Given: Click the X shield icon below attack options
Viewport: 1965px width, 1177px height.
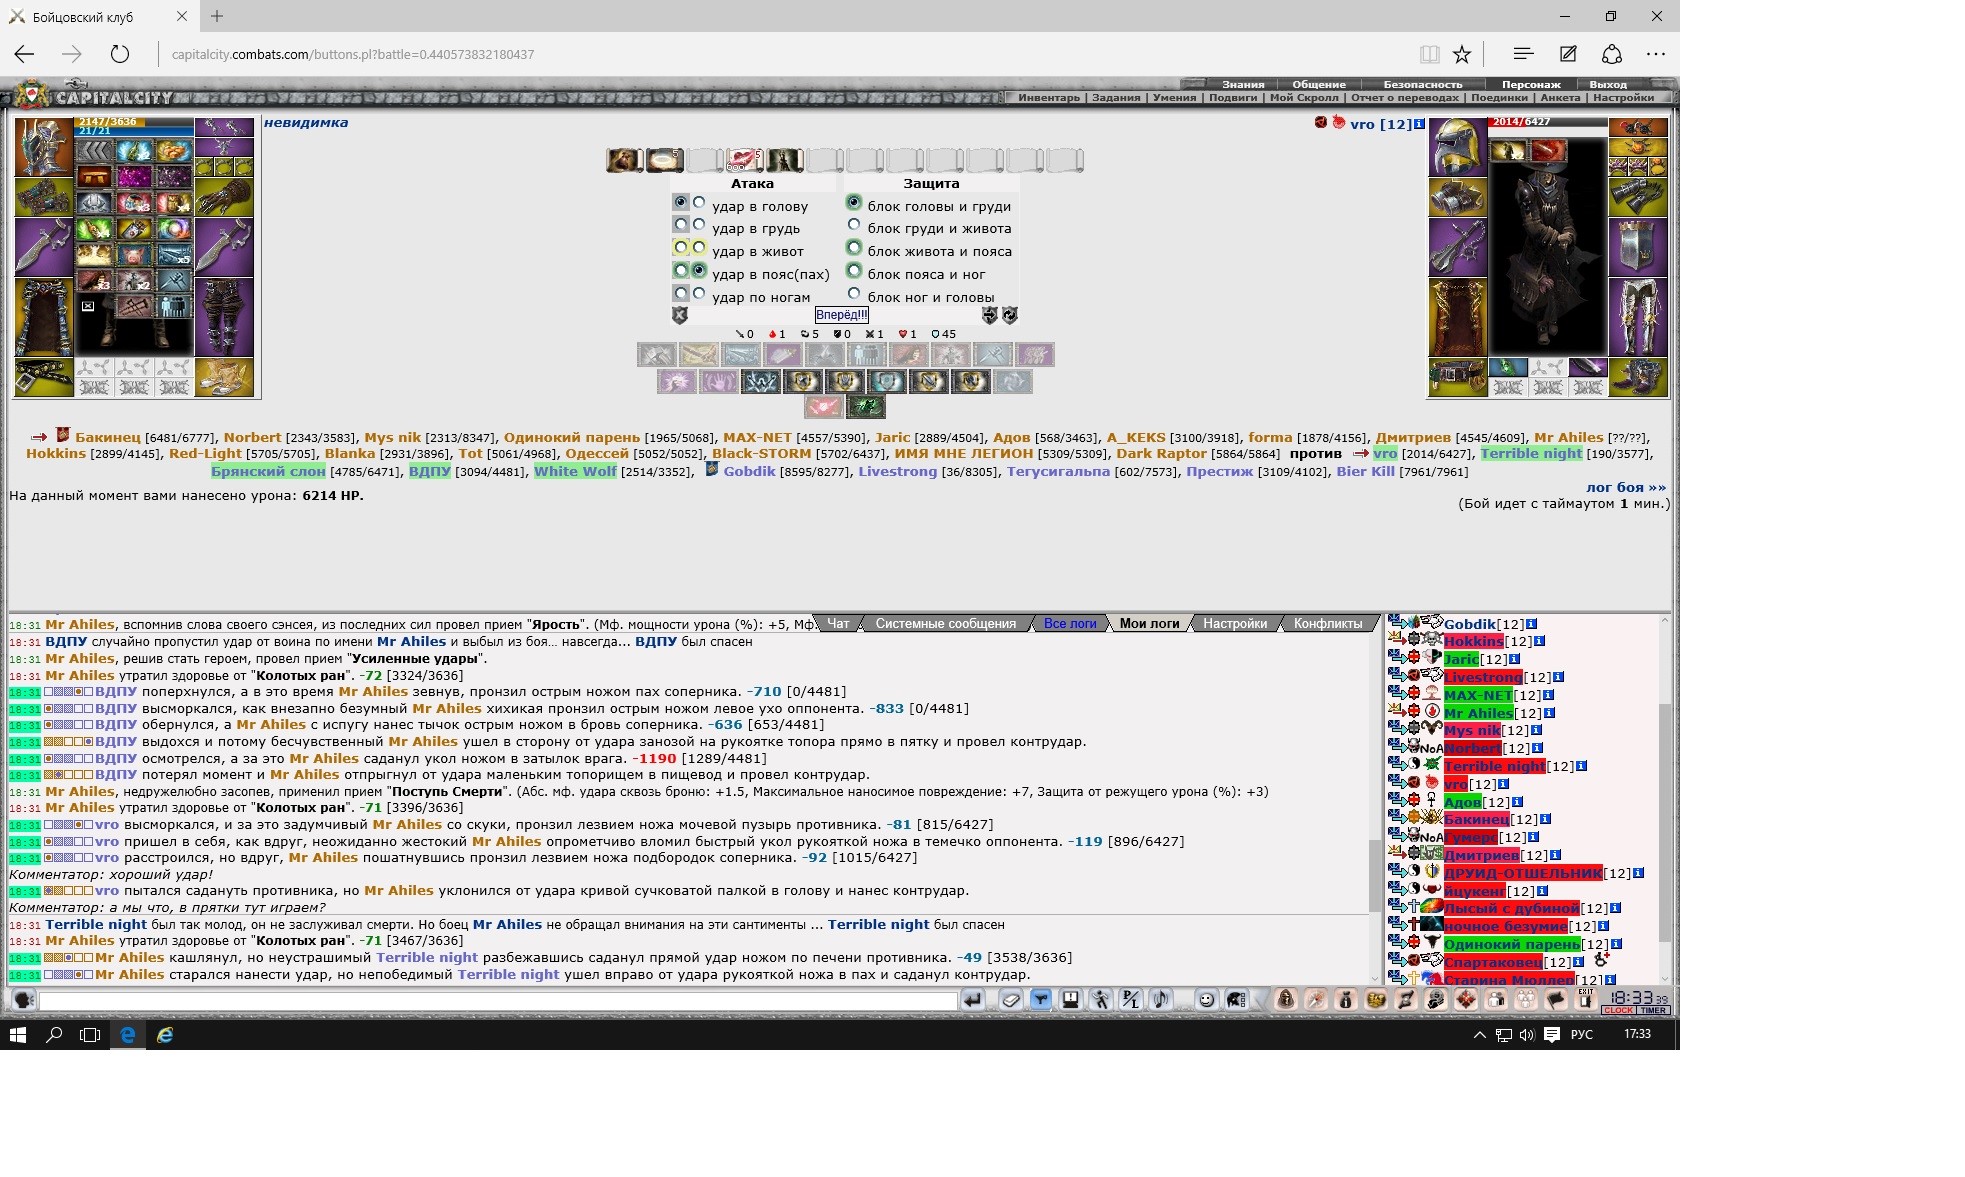Looking at the screenshot, I should [x=680, y=315].
